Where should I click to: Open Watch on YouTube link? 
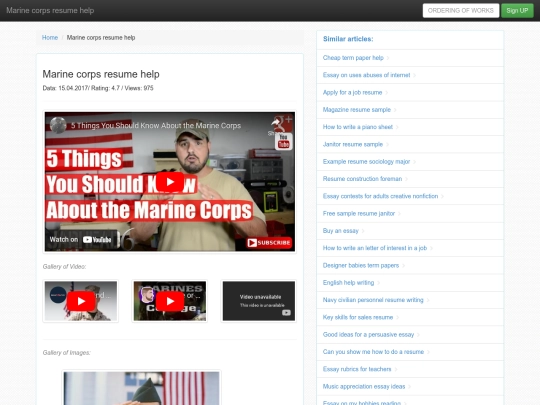click(80, 239)
